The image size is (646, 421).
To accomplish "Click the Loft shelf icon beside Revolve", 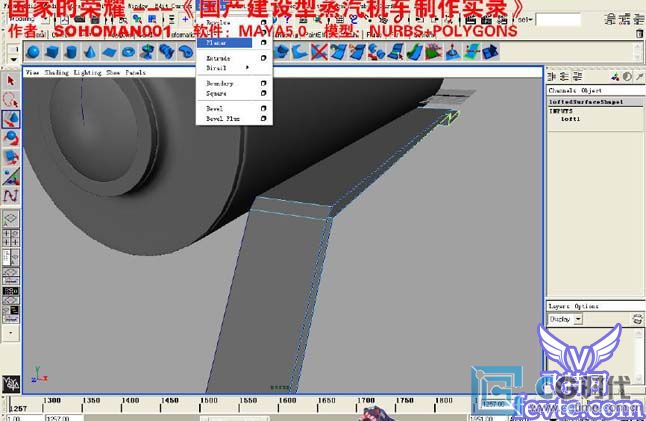I will pos(166,52).
